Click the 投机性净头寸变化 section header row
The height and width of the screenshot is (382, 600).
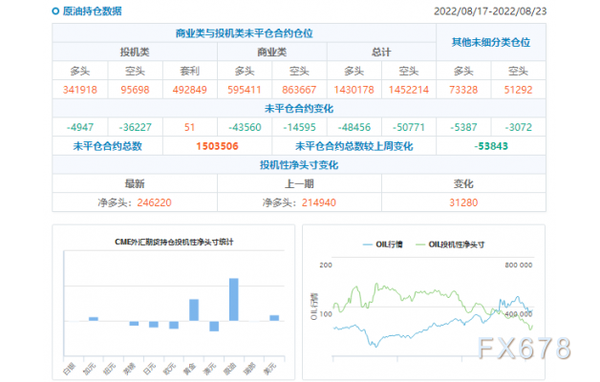pyautogui.click(x=299, y=165)
